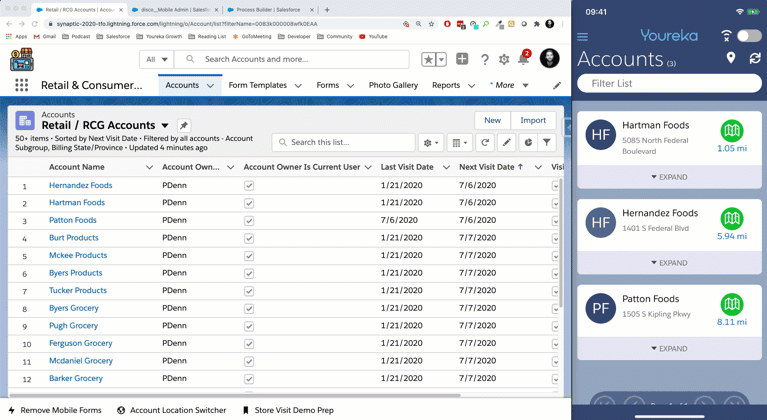Click the edit list pencil icon
767x420 pixels.
(506, 142)
